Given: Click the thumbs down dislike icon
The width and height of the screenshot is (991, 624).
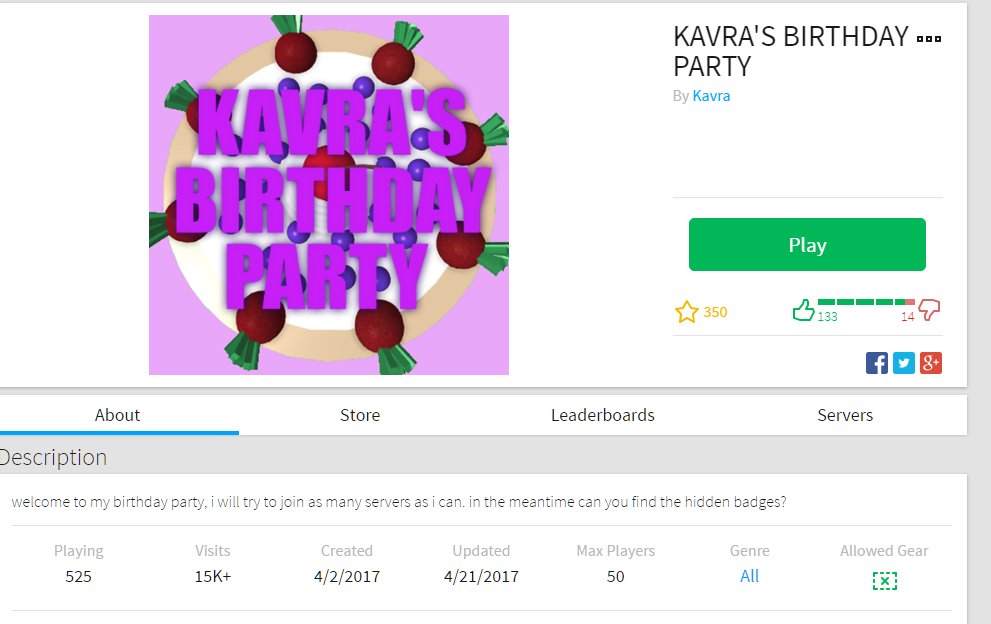Looking at the screenshot, I should click(x=929, y=310).
